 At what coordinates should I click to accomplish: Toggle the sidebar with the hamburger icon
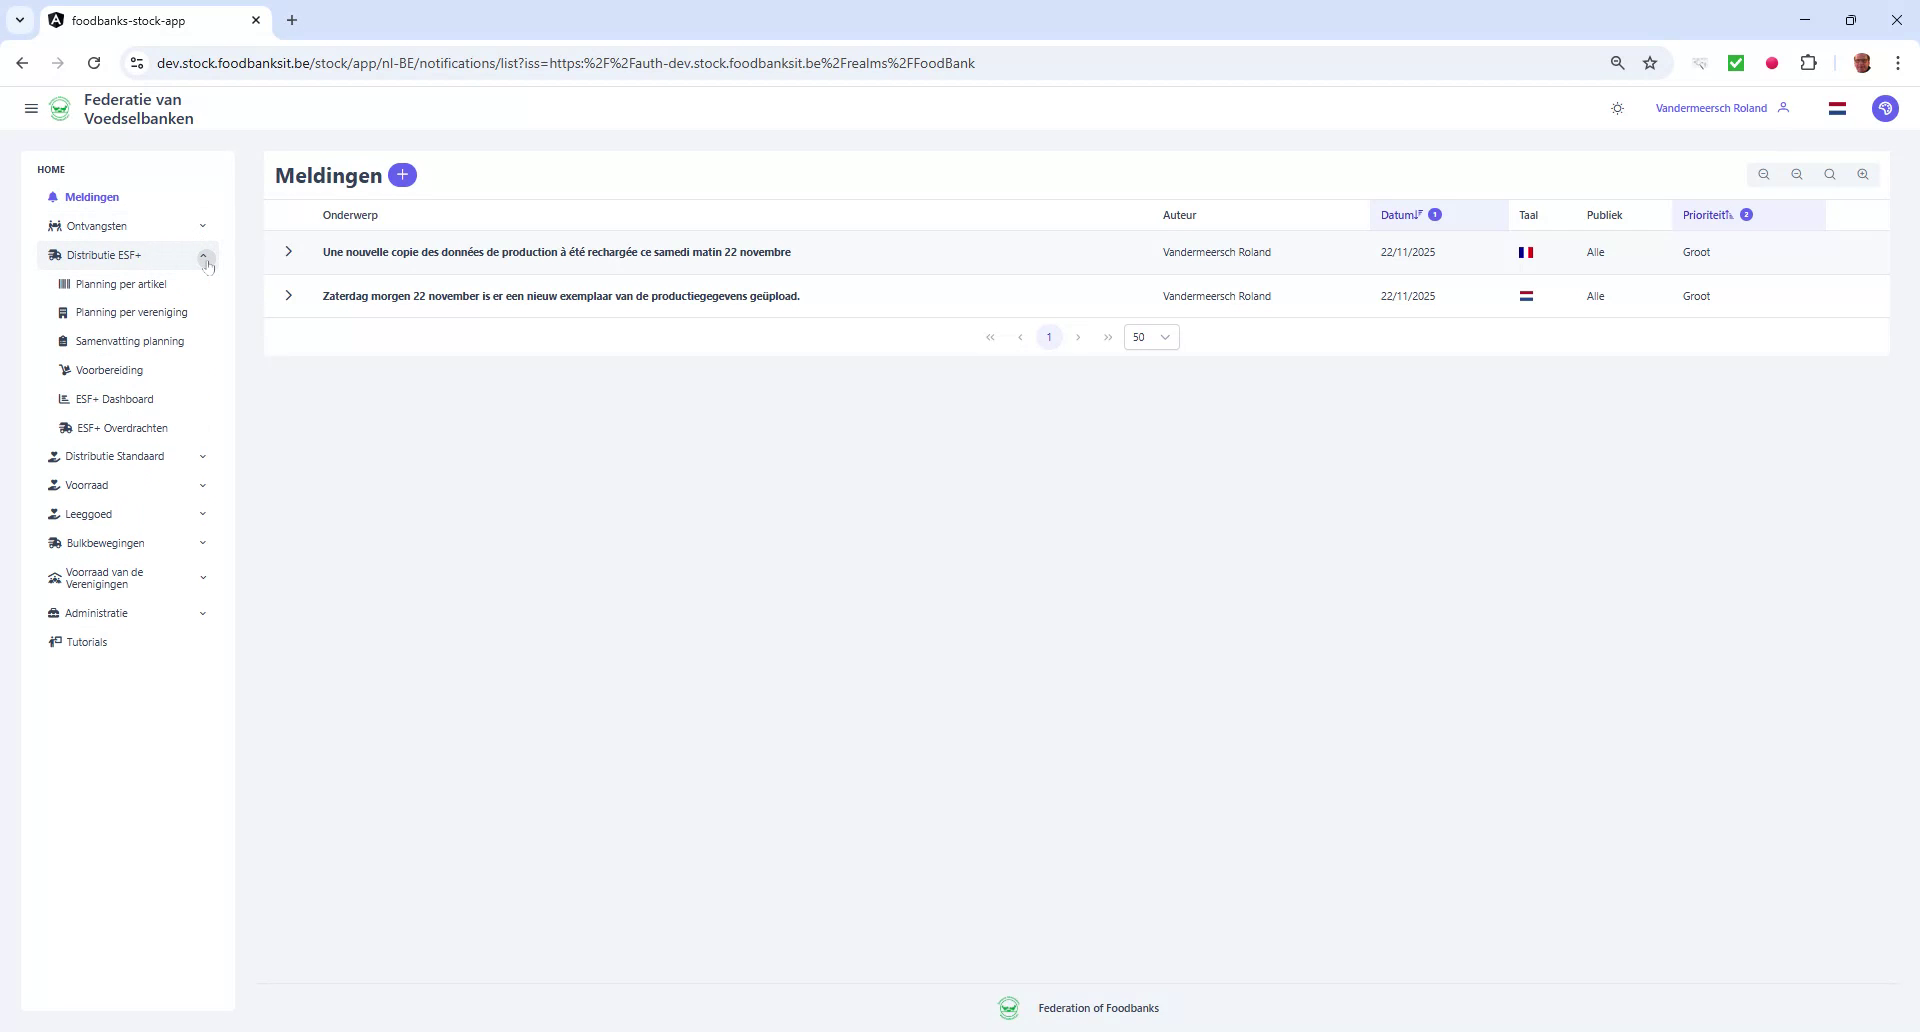(31, 108)
